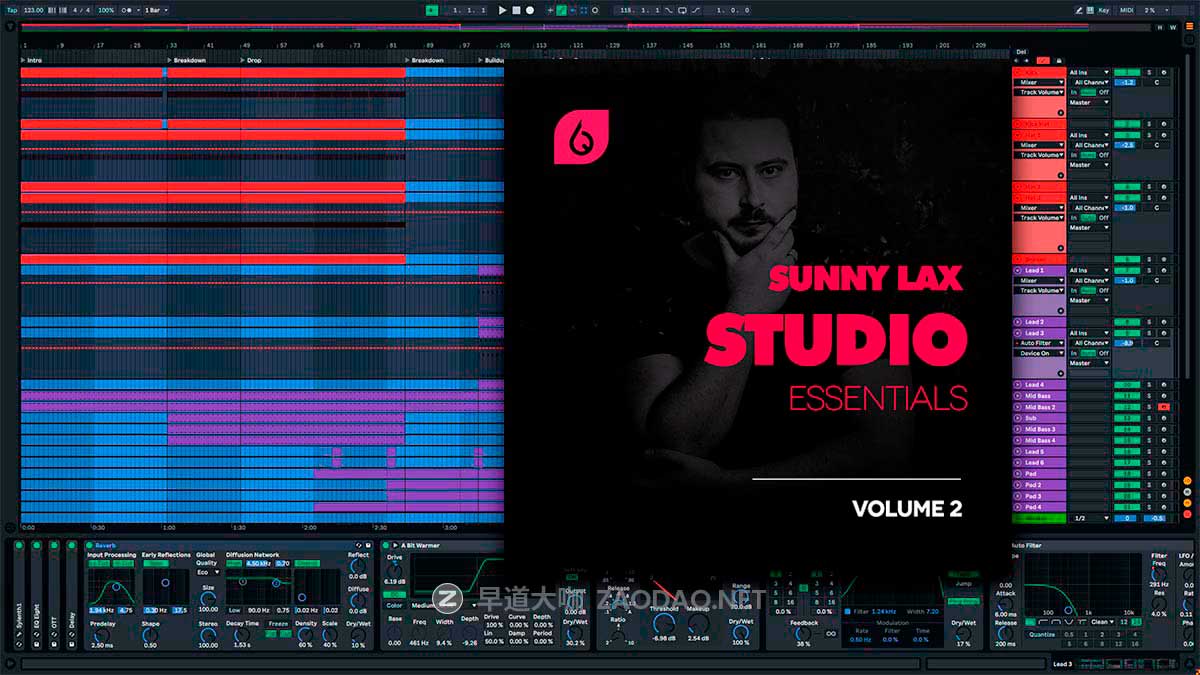Open Reverb Global Quality Eco dropdown
1200x675 pixels.
tap(207, 572)
